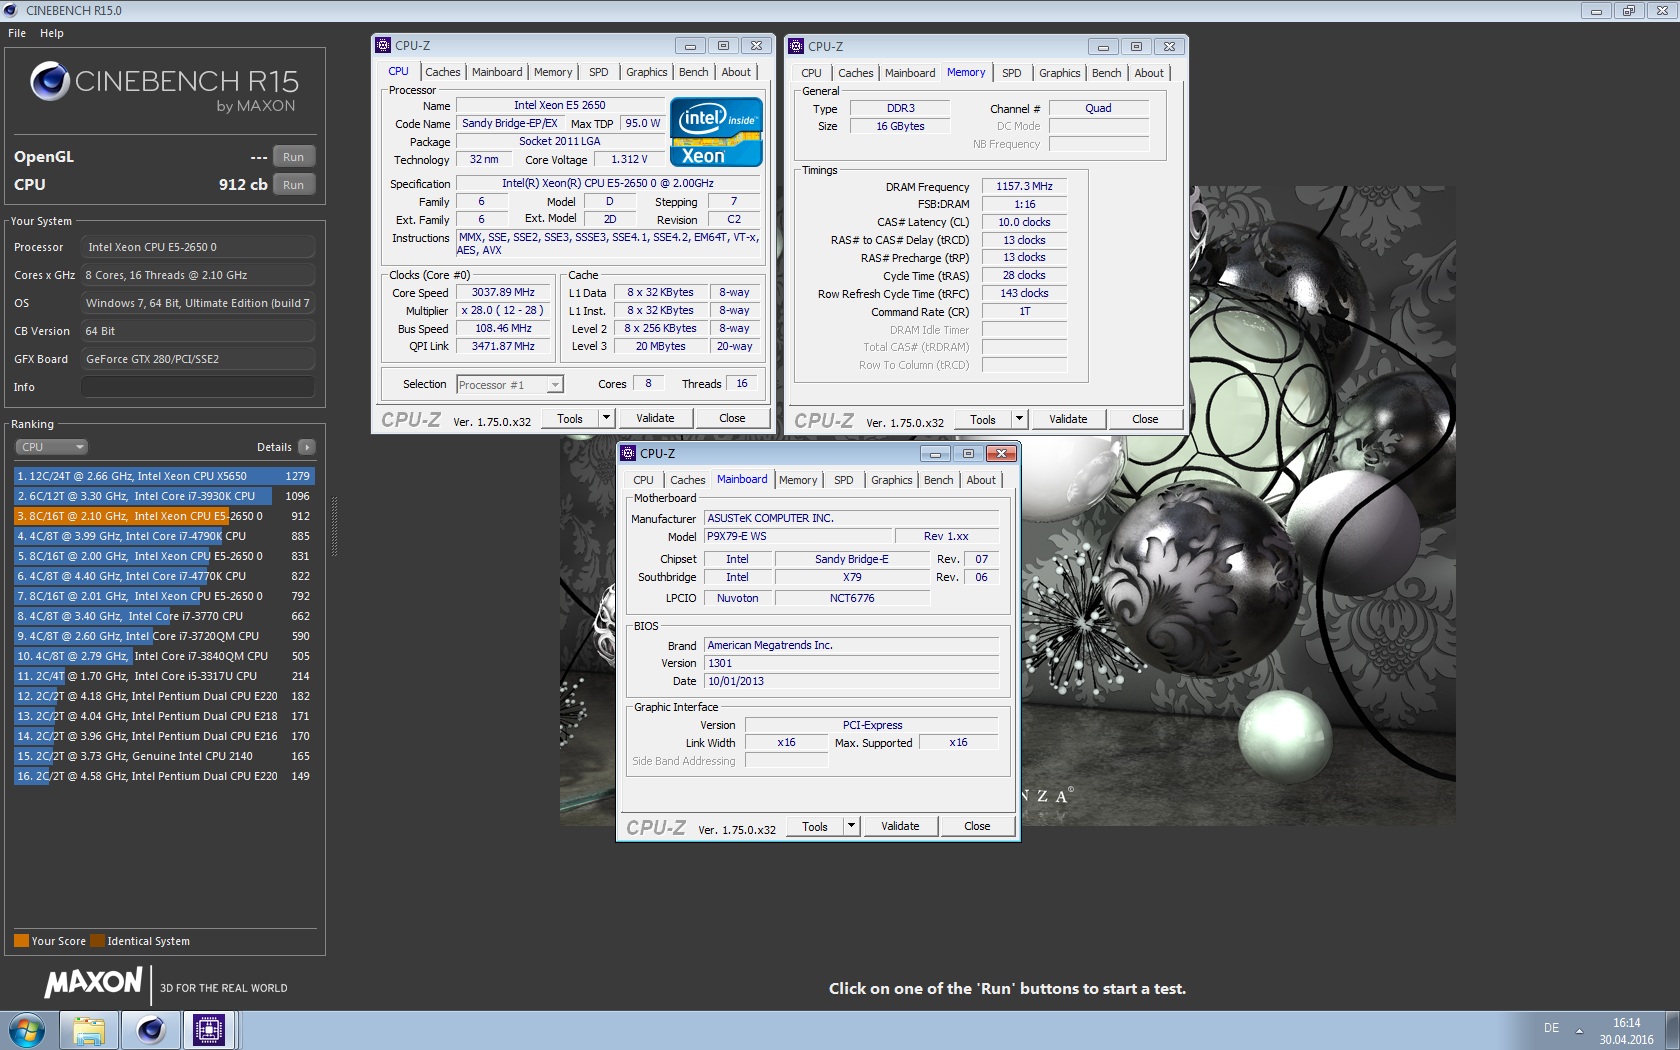Click the Show desktop strip on the taskbar
The height and width of the screenshot is (1050, 1680).
click(1672, 1030)
